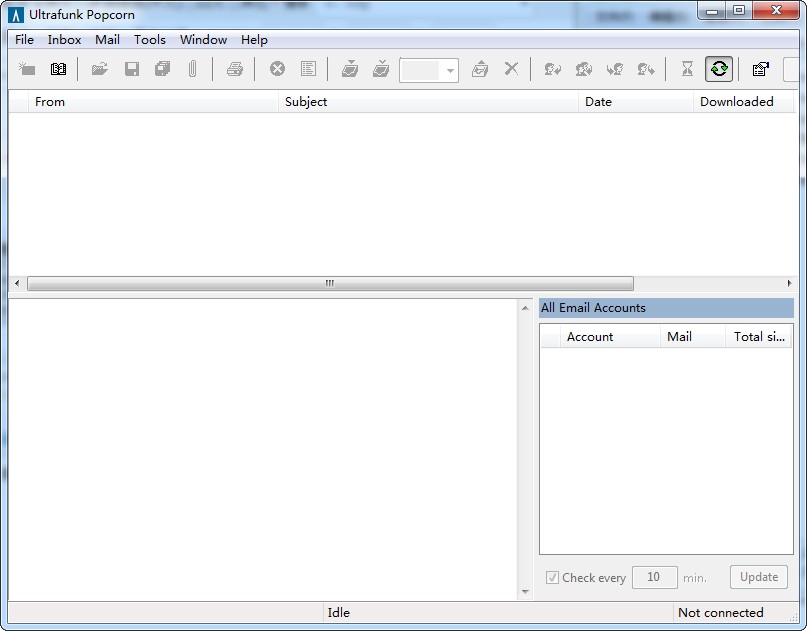The image size is (807, 631).
Task: Click the Print toolbar icon
Action: coord(235,68)
